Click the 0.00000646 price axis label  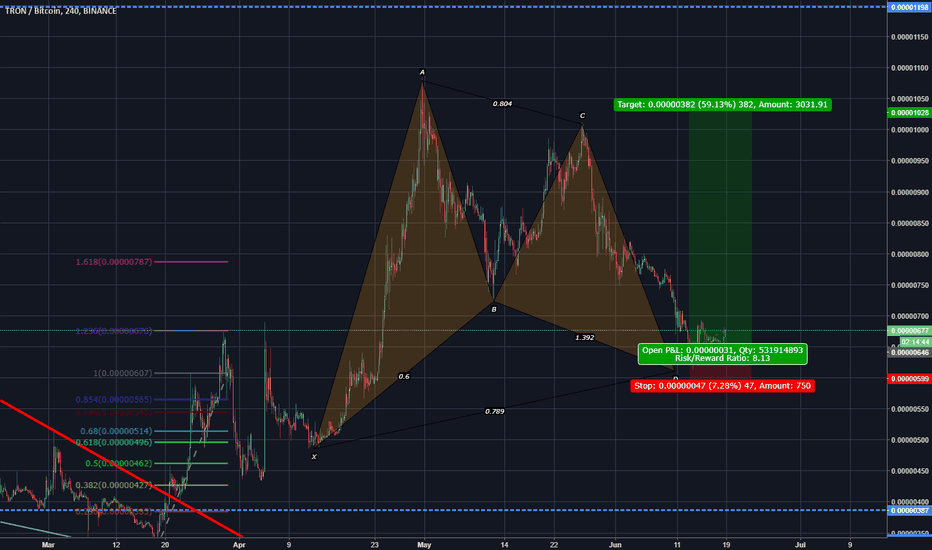[x=909, y=353]
